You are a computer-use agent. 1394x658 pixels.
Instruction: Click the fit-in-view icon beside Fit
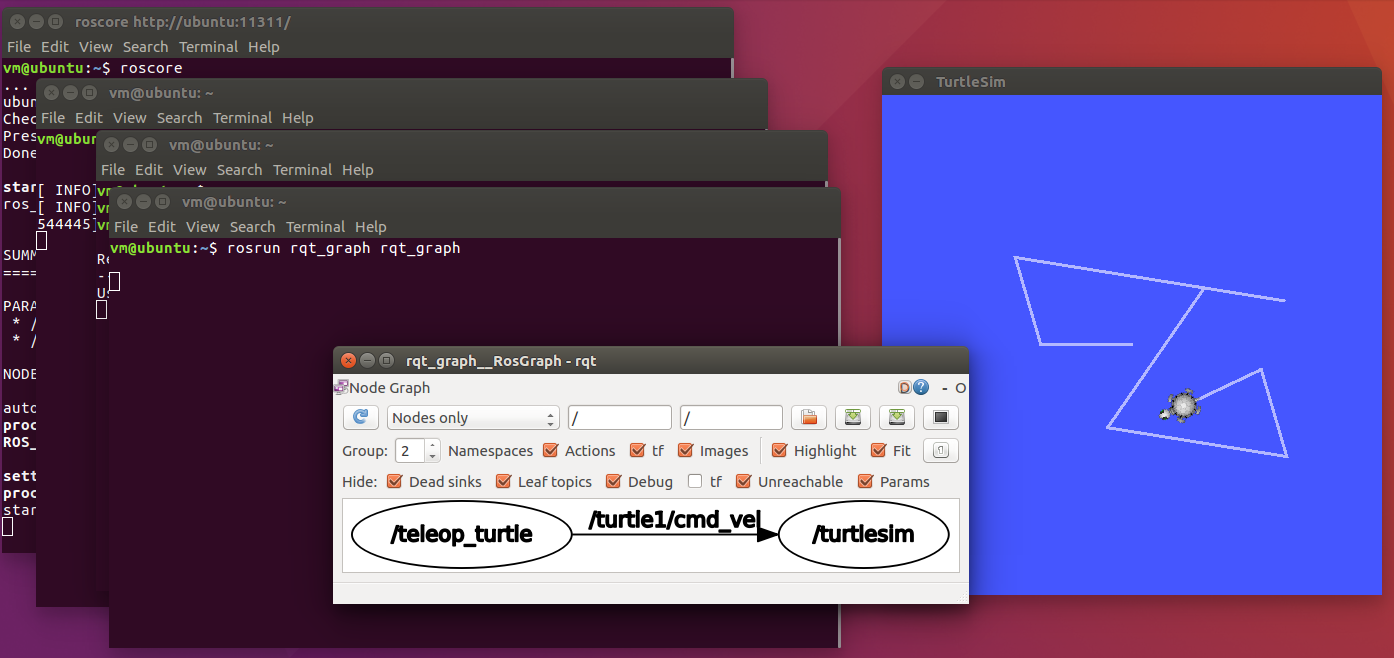pyautogui.click(x=938, y=450)
